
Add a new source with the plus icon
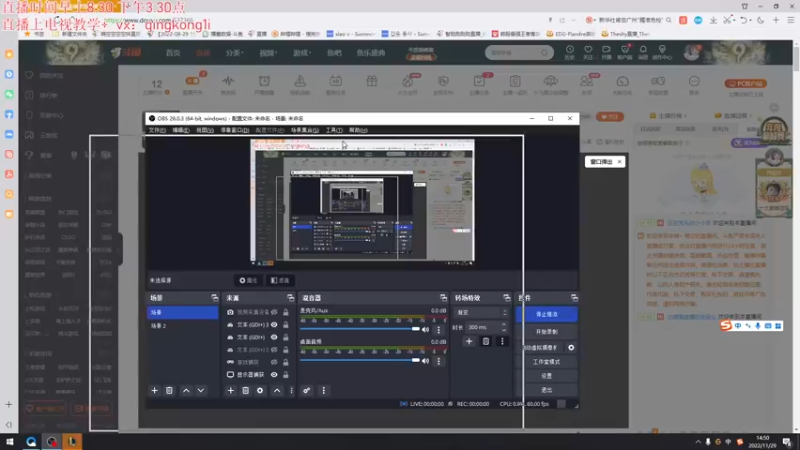tap(231, 390)
